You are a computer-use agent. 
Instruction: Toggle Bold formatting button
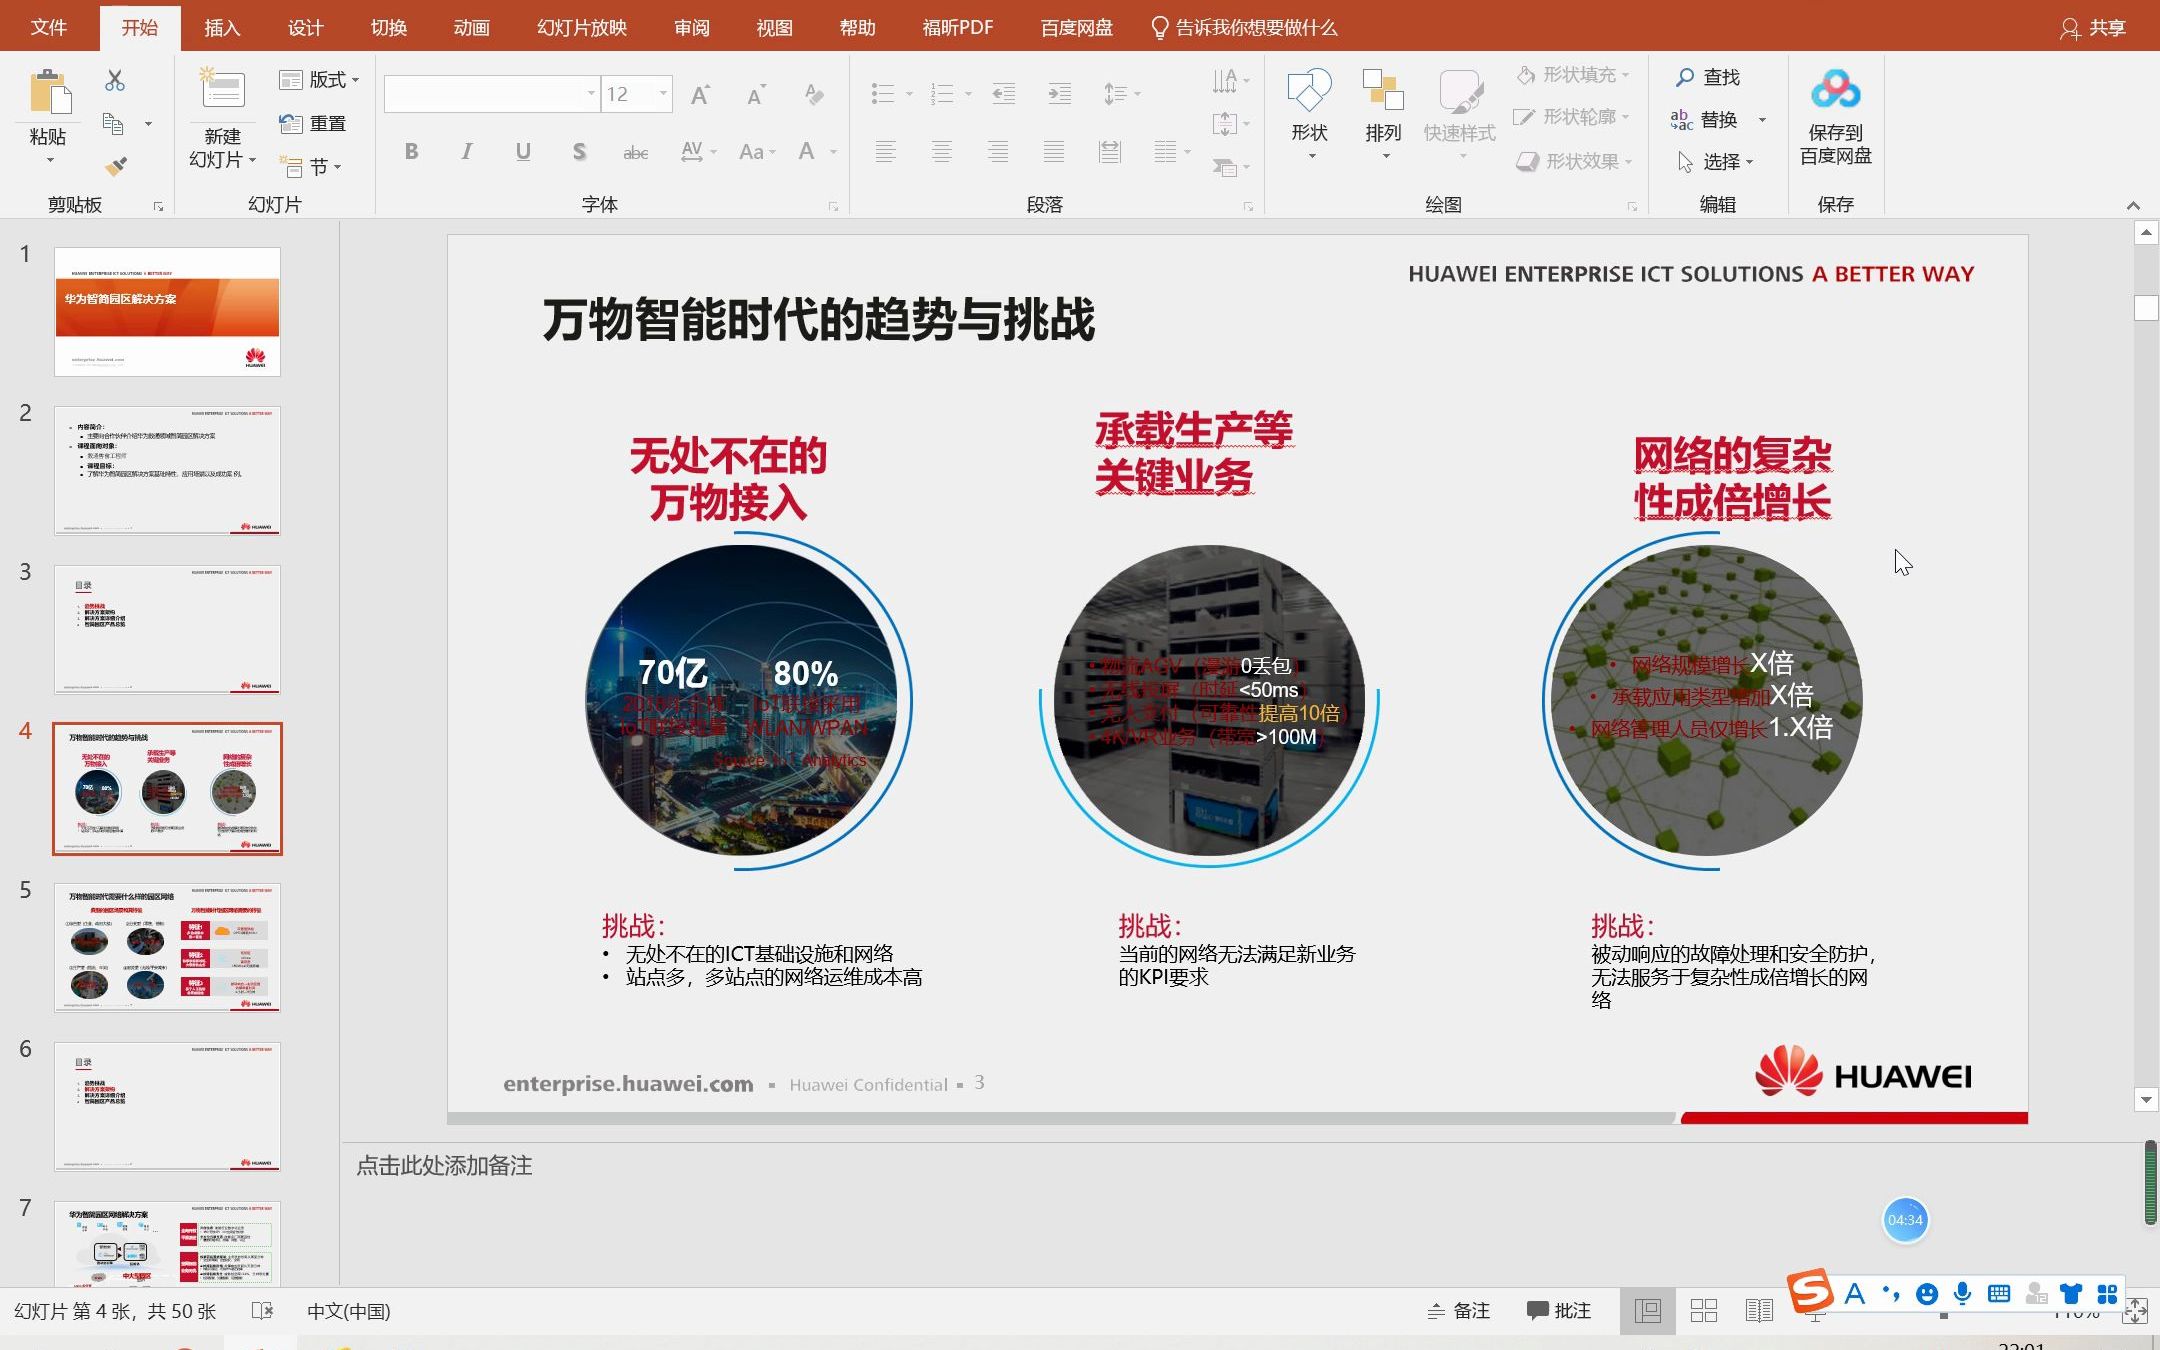(x=411, y=152)
